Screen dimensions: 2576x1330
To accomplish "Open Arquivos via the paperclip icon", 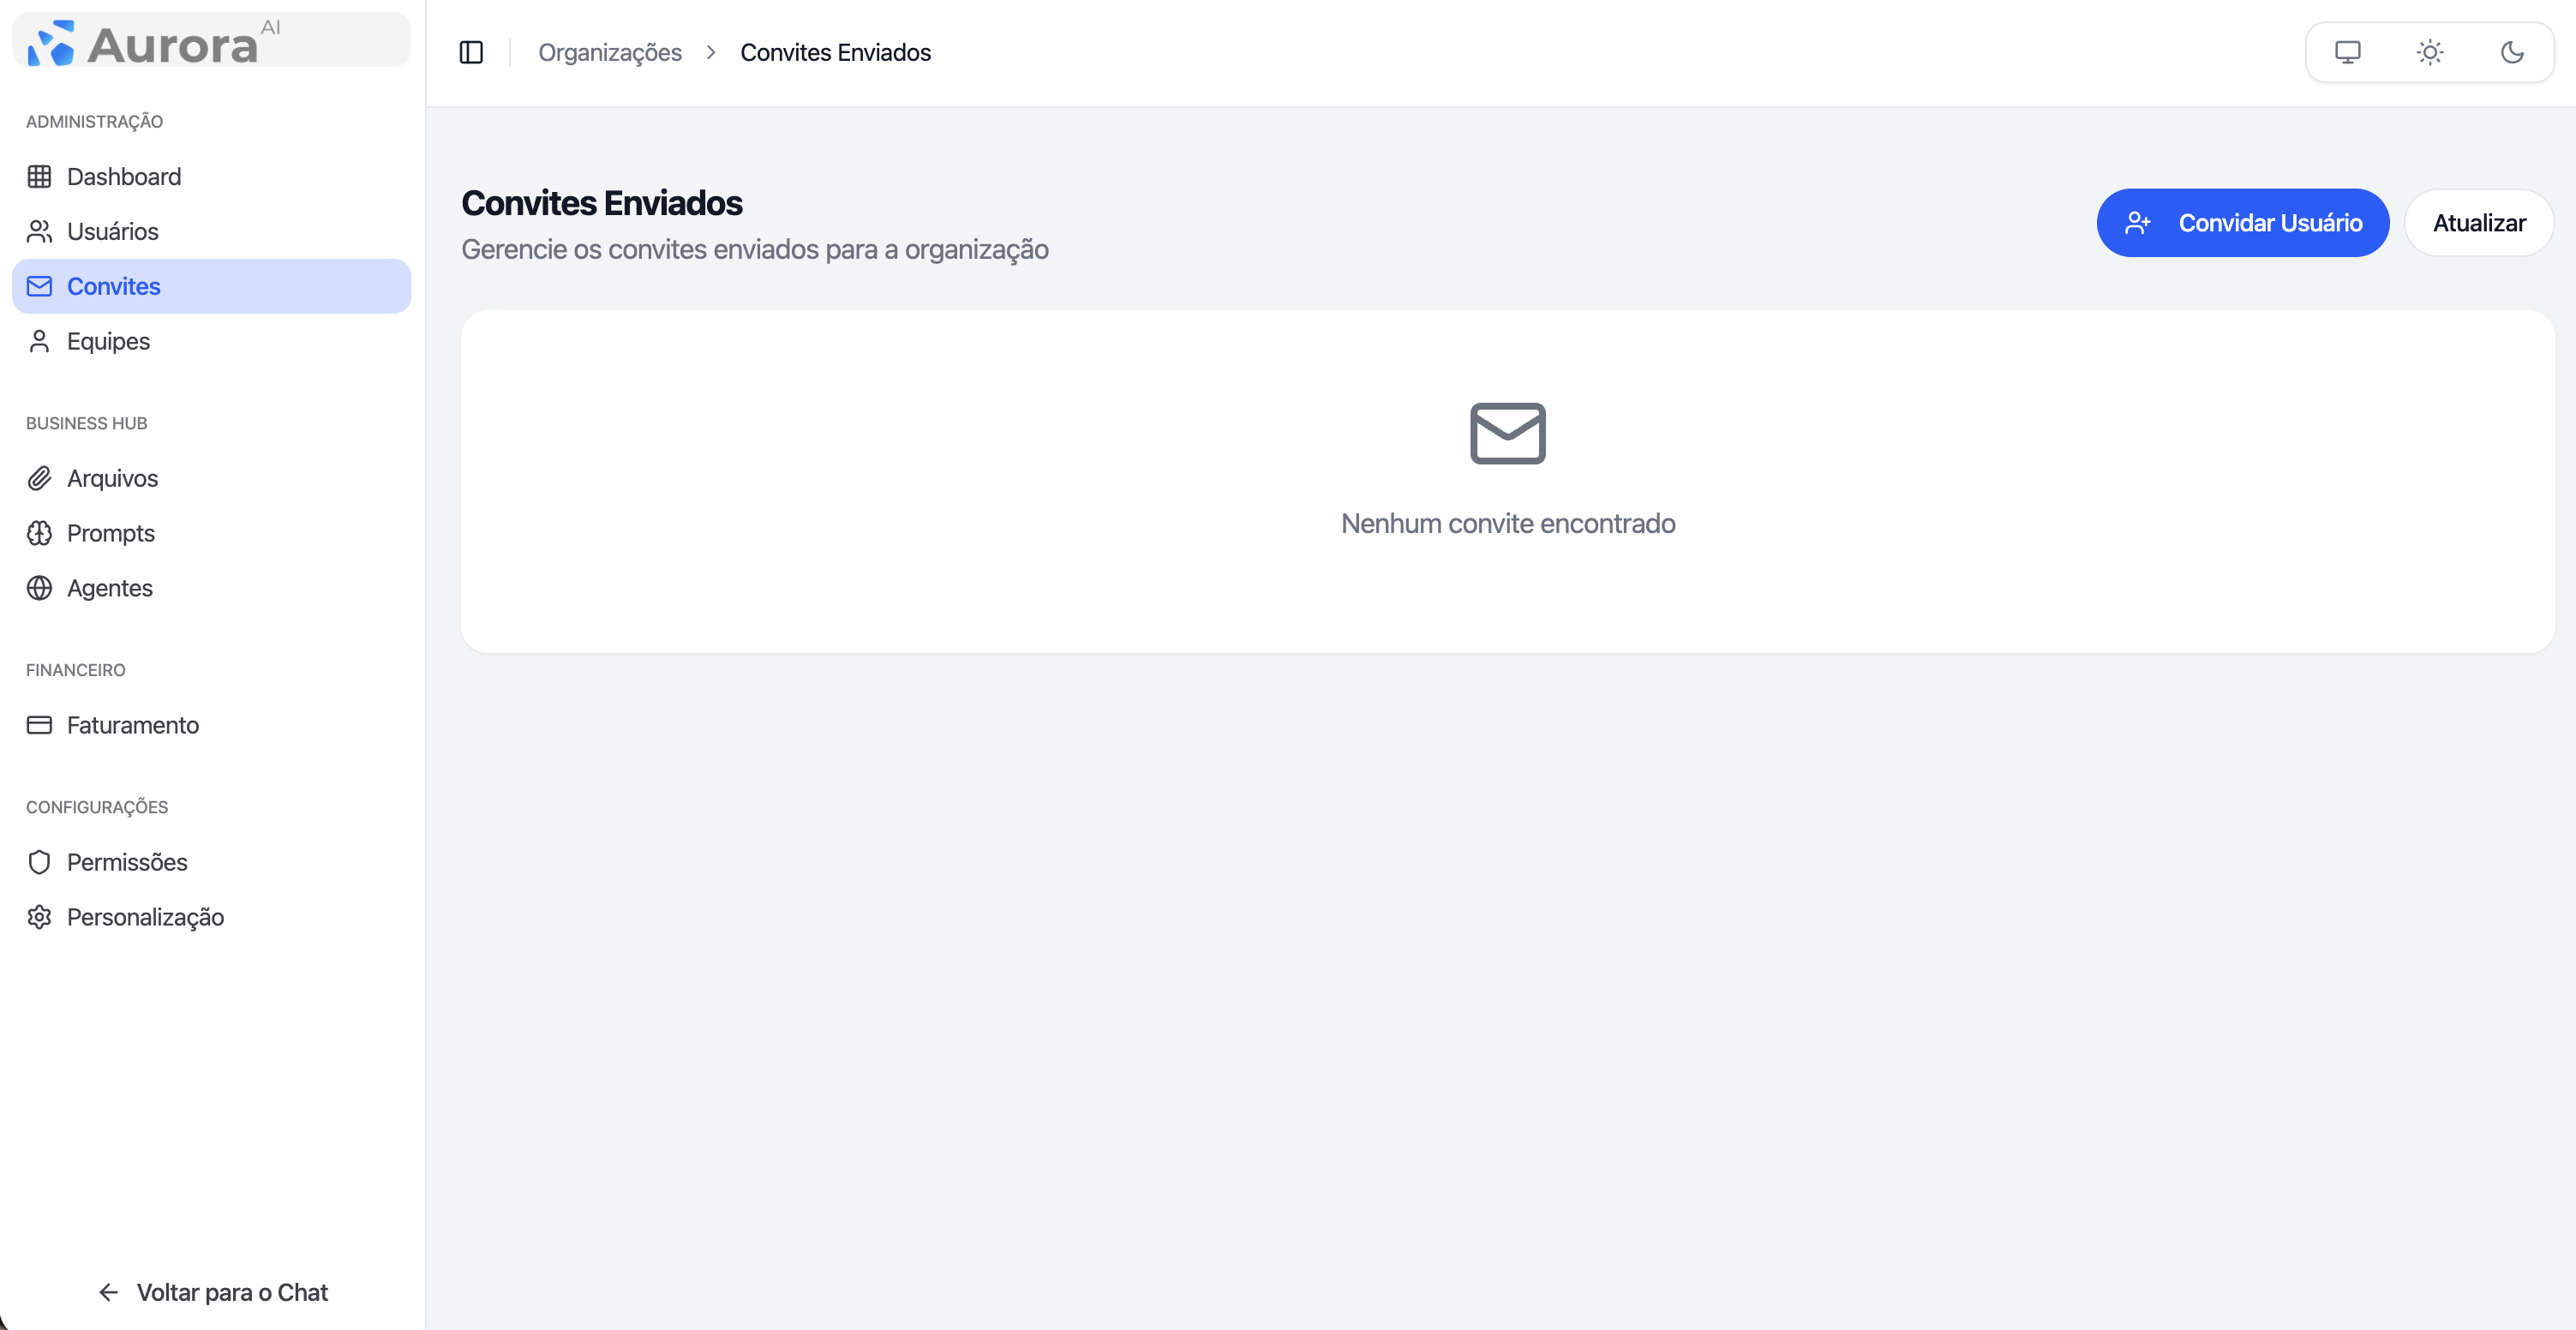I will coord(40,478).
